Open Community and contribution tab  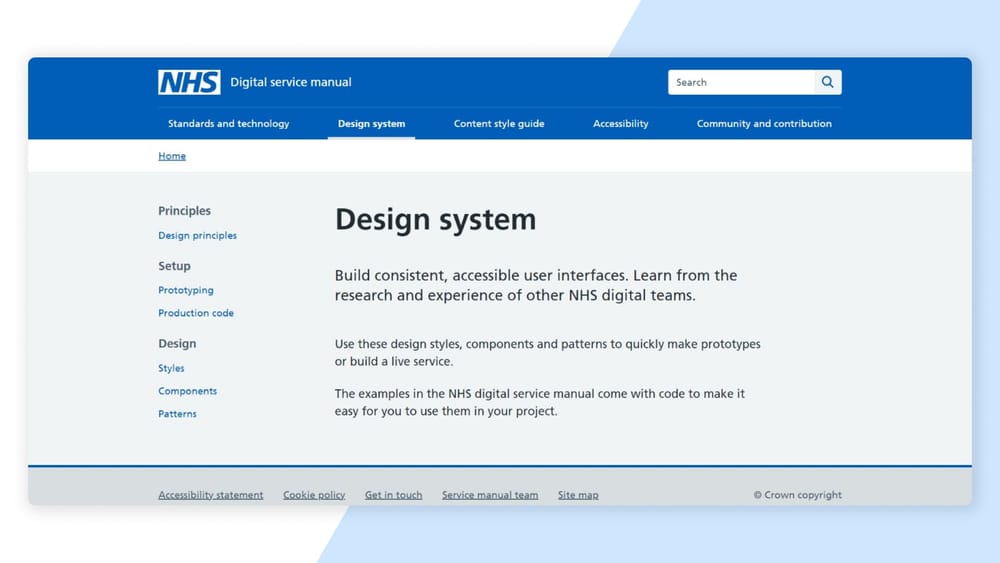tap(764, 124)
